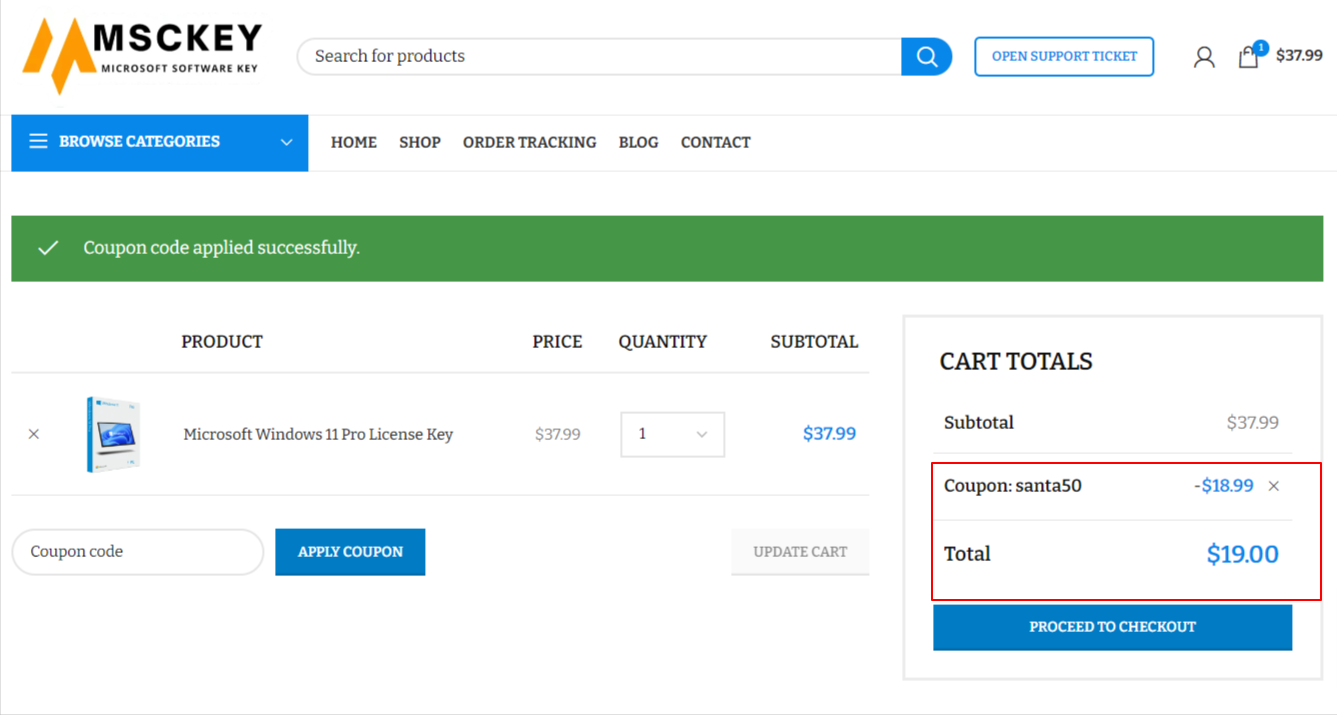
Task: Focus the Coupon code input field
Action: [137, 552]
